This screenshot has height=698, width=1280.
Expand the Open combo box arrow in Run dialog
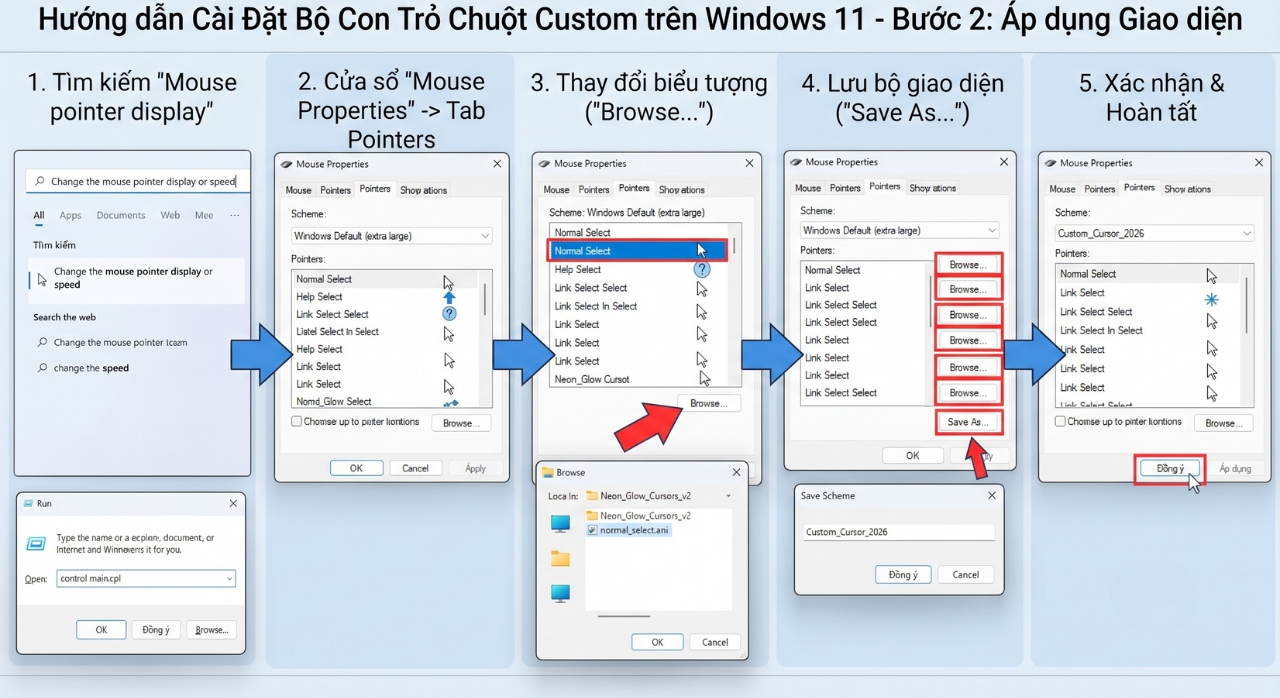click(230, 579)
